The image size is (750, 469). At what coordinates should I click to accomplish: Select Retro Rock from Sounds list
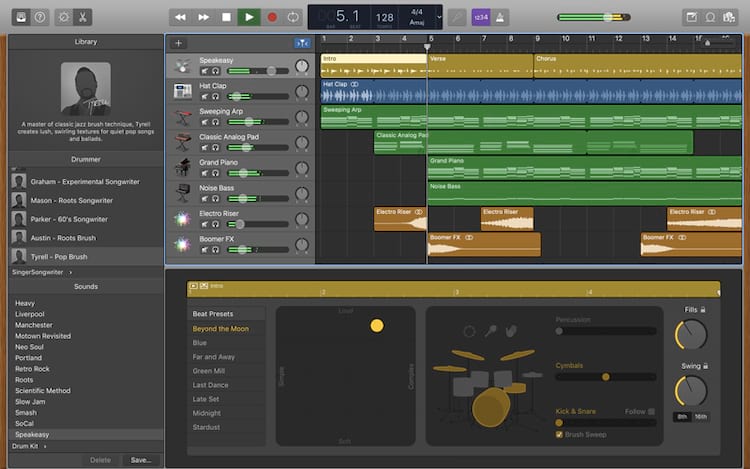click(x=31, y=369)
